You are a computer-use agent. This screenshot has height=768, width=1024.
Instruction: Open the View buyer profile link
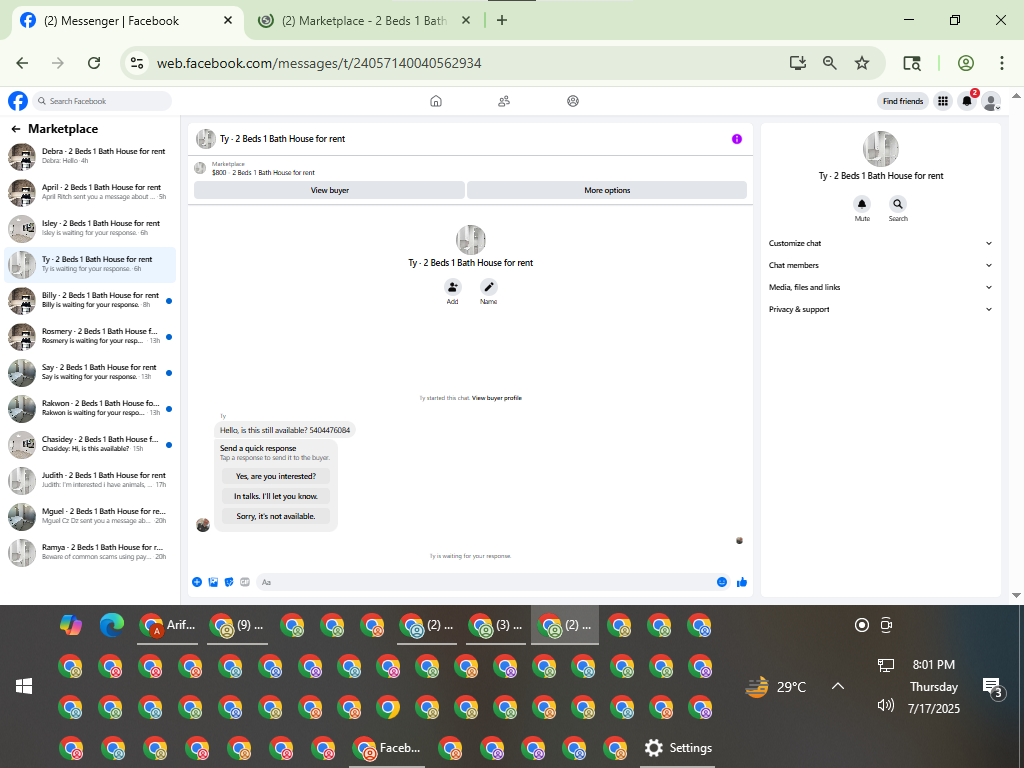pos(496,398)
